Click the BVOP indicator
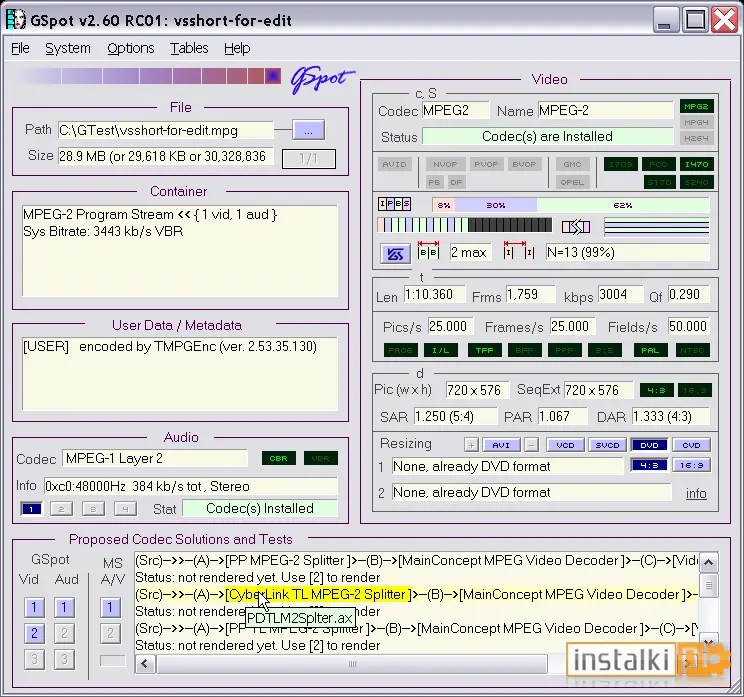Image resolution: width=744 pixels, height=697 pixels. tap(524, 164)
